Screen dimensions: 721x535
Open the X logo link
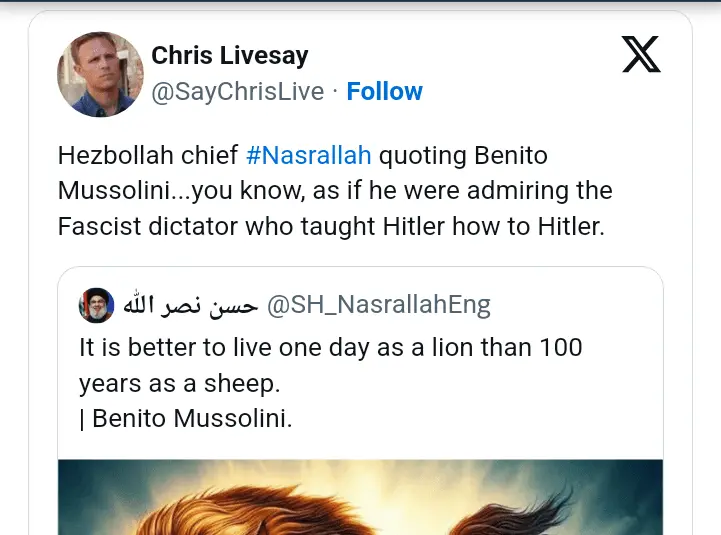pyautogui.click(x=641, y=54)
